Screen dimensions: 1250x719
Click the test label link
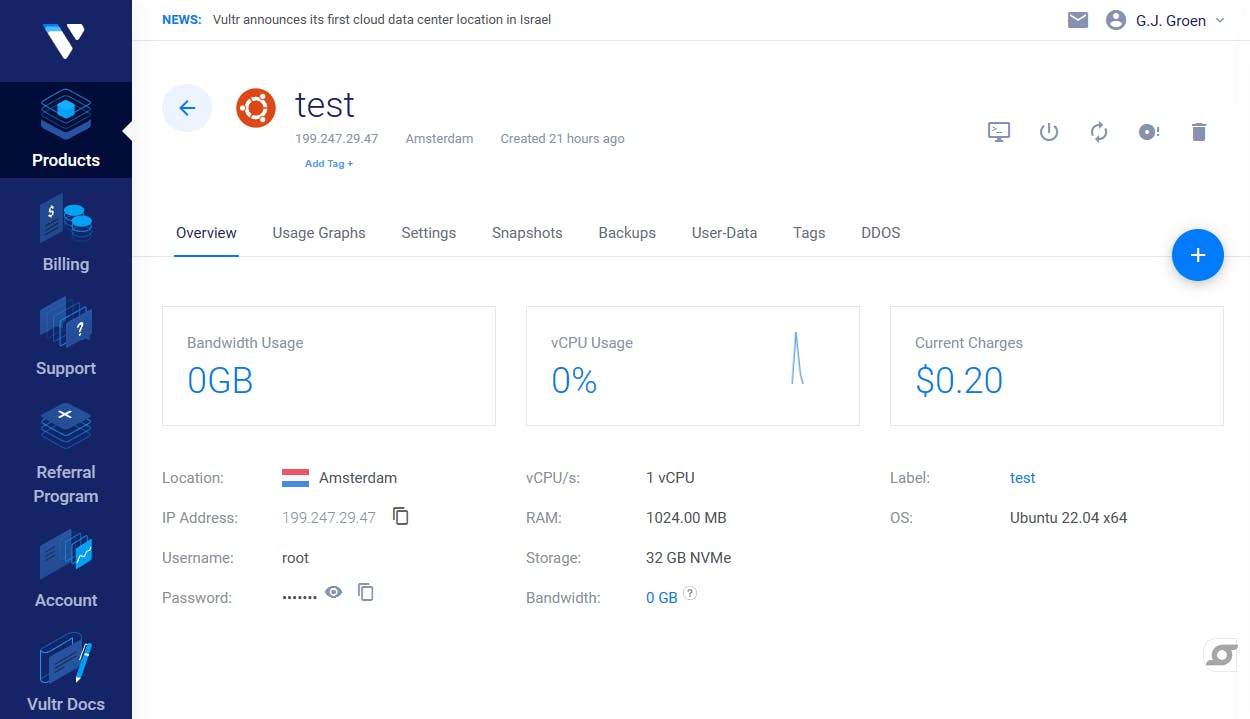[x=1022, y=478]
